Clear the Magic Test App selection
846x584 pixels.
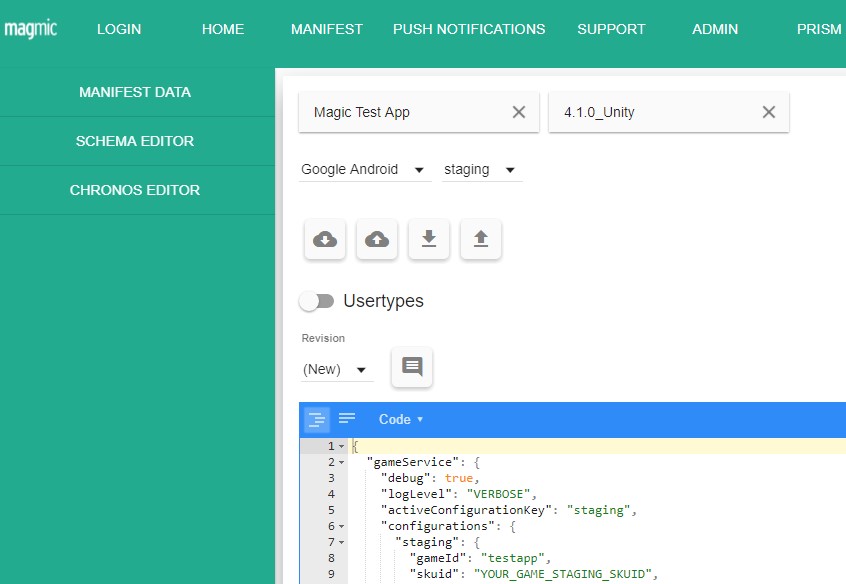point(518,112)
